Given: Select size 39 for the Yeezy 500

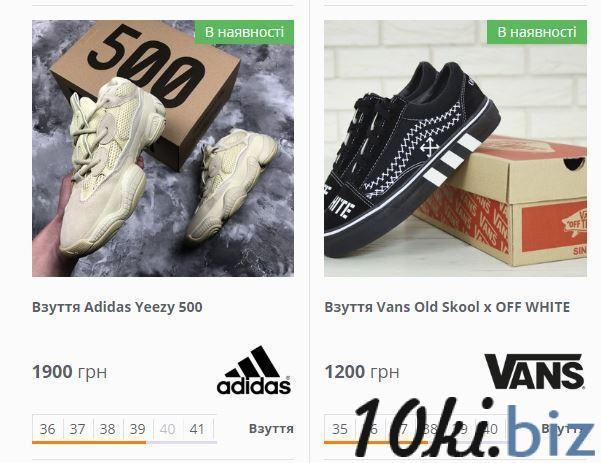Looking at the screenshot, I should 137,429.
